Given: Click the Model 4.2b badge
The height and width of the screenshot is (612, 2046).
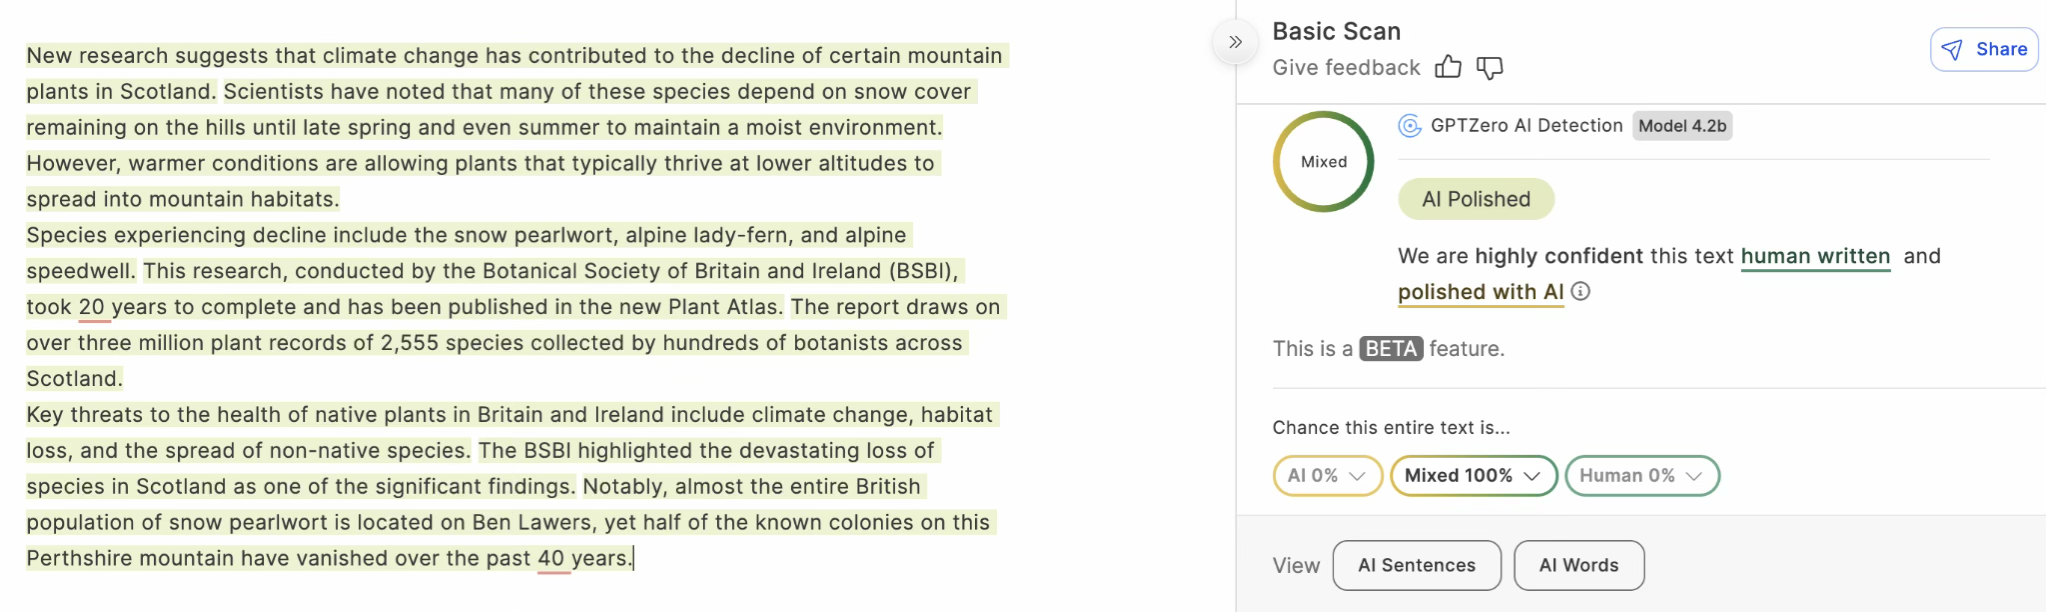Looking at the screenshot, I should point(1682,126).
